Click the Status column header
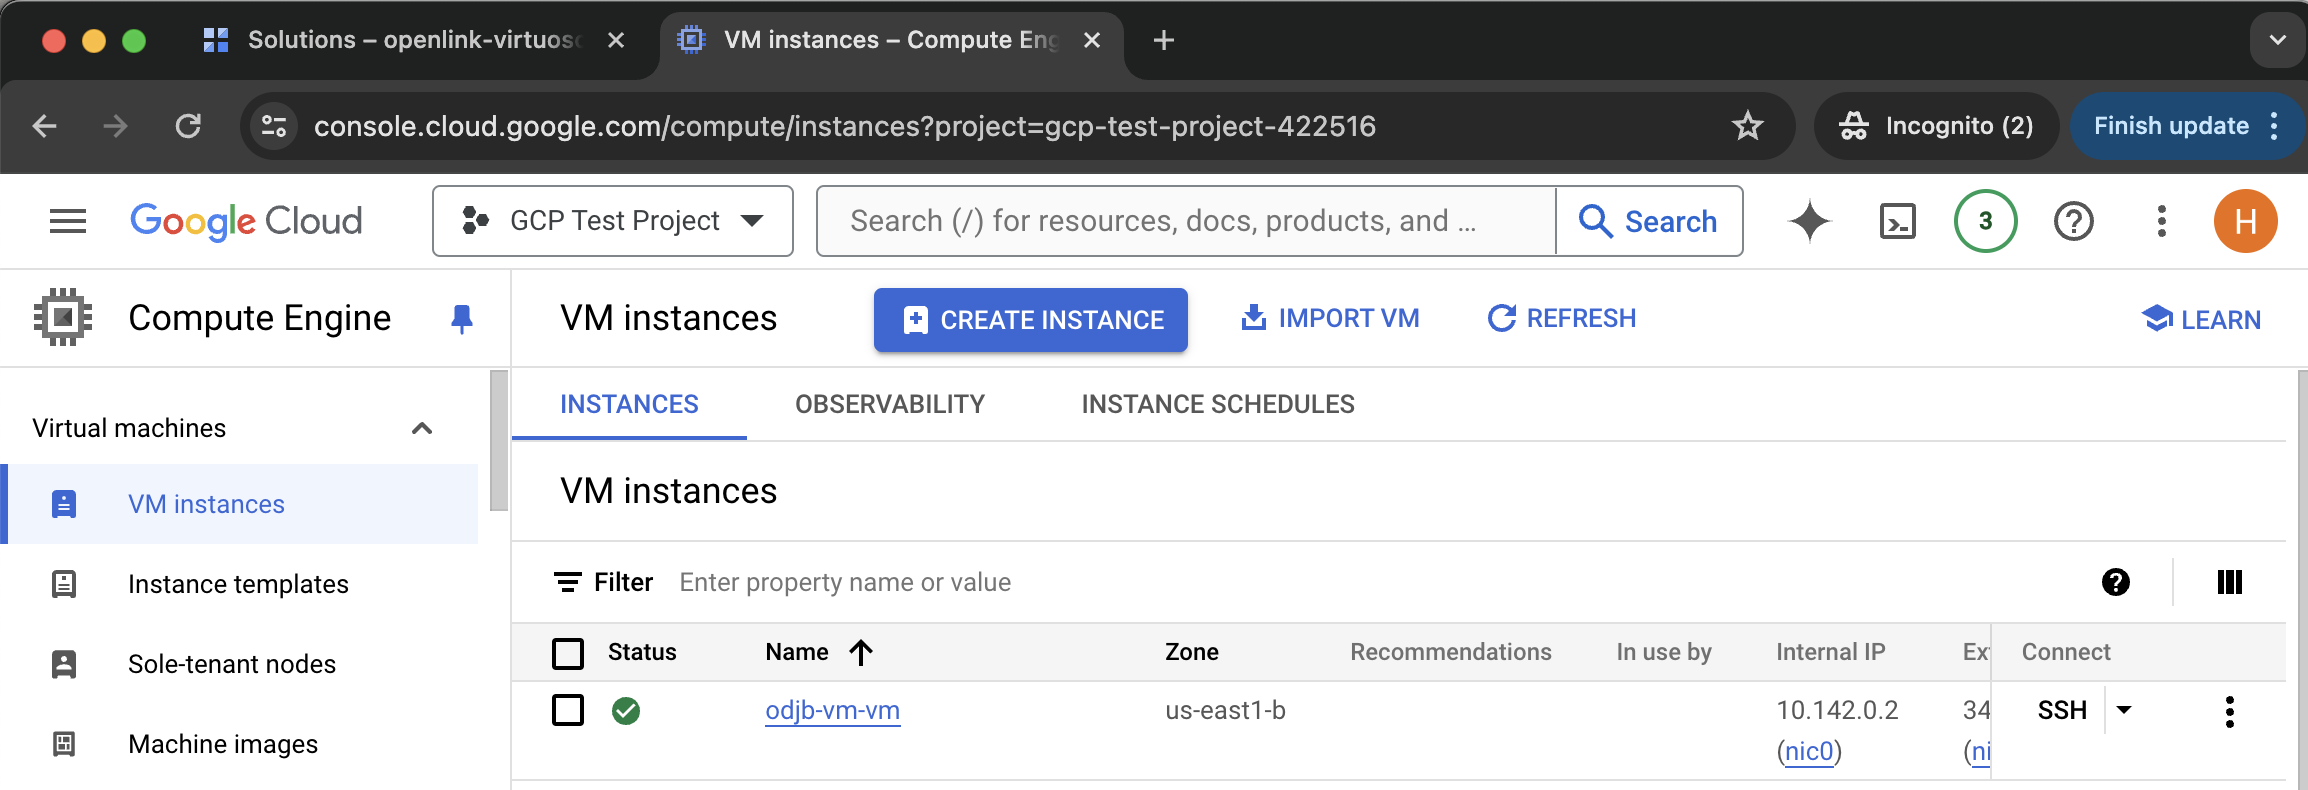 642,652
